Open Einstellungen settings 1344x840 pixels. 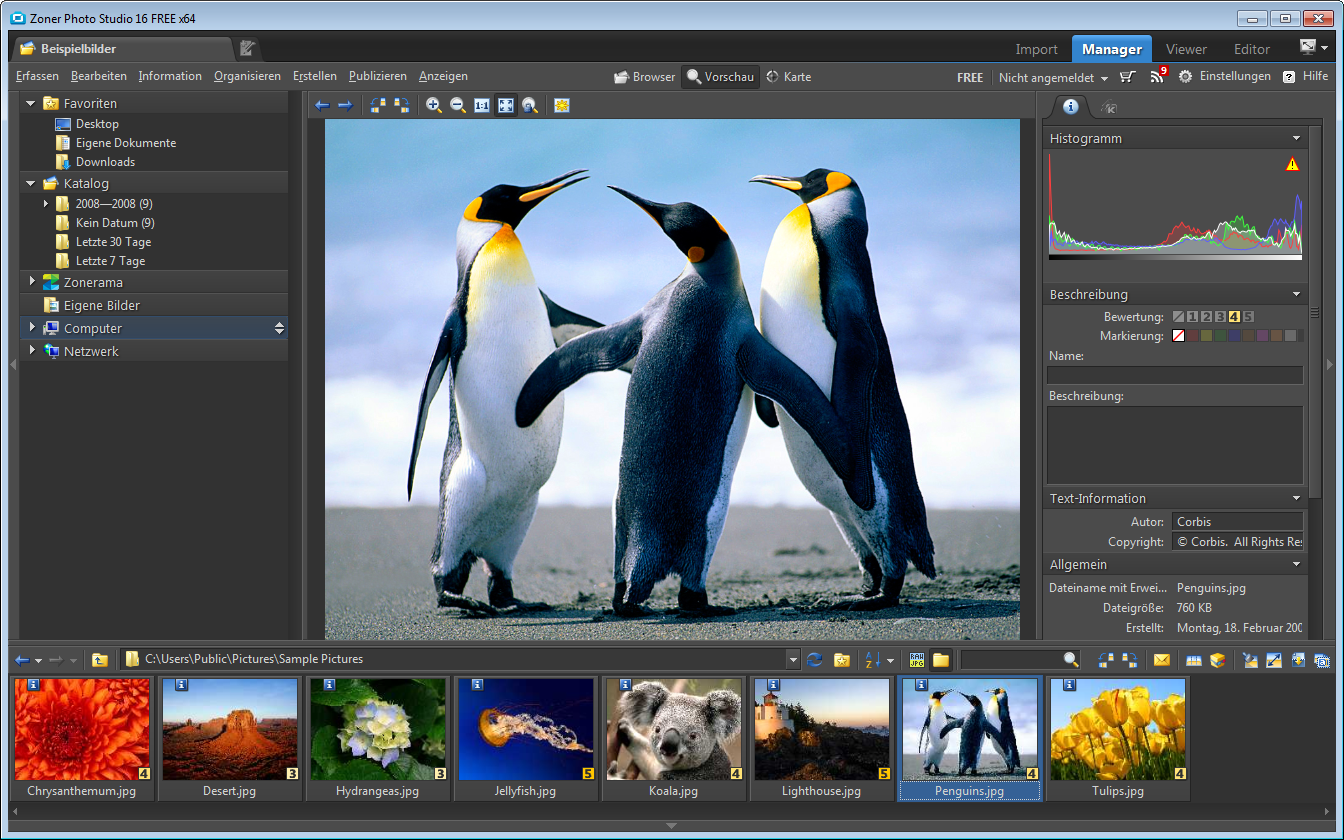tap(1224, 76)
